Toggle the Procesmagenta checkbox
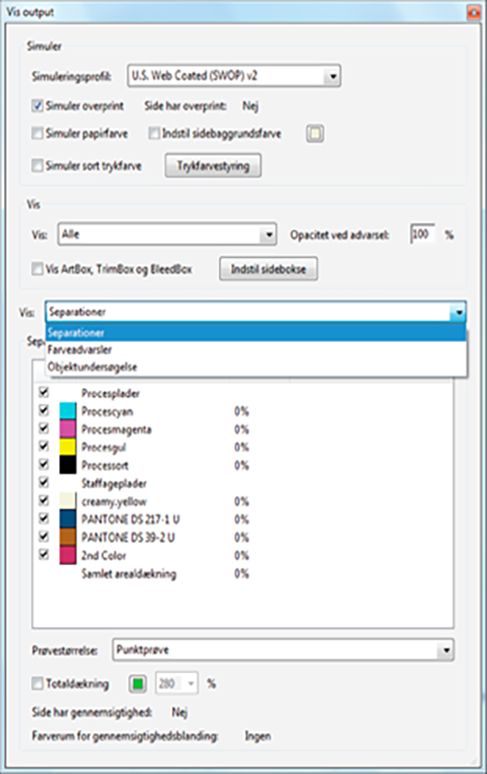This screenshot has height=774, width=487. (44, 428)
